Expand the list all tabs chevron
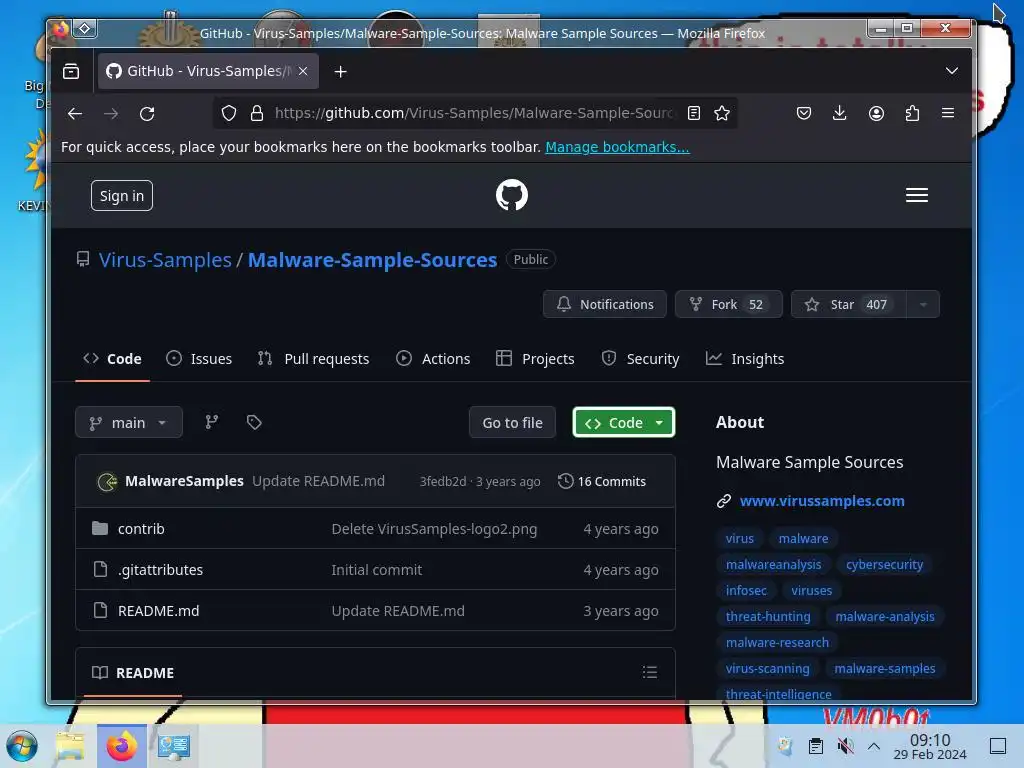This screenshot has width=1024, height=768. [x=952, y=71]
